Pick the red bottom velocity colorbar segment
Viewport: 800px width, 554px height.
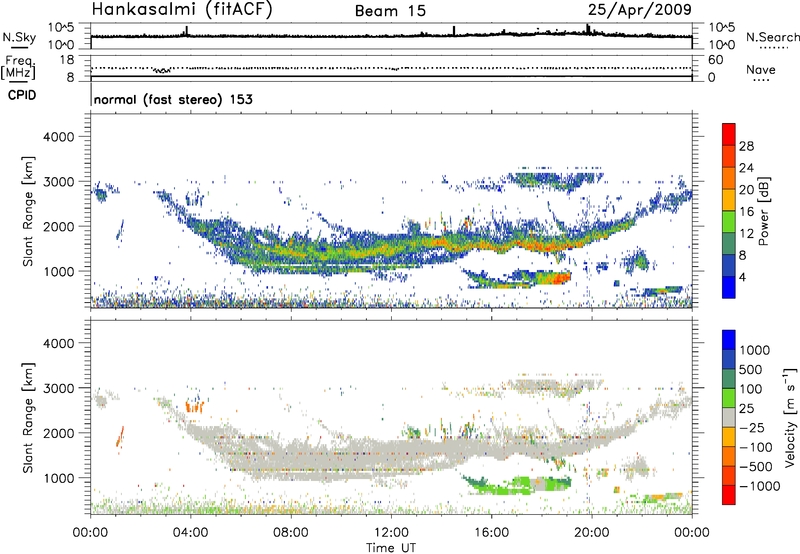(729, 495)
